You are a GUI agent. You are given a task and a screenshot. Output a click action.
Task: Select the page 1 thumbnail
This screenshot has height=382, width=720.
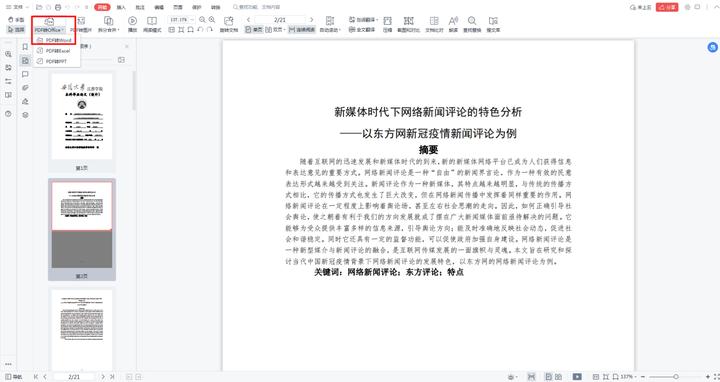pyautogui.click(x=82, y=117)
